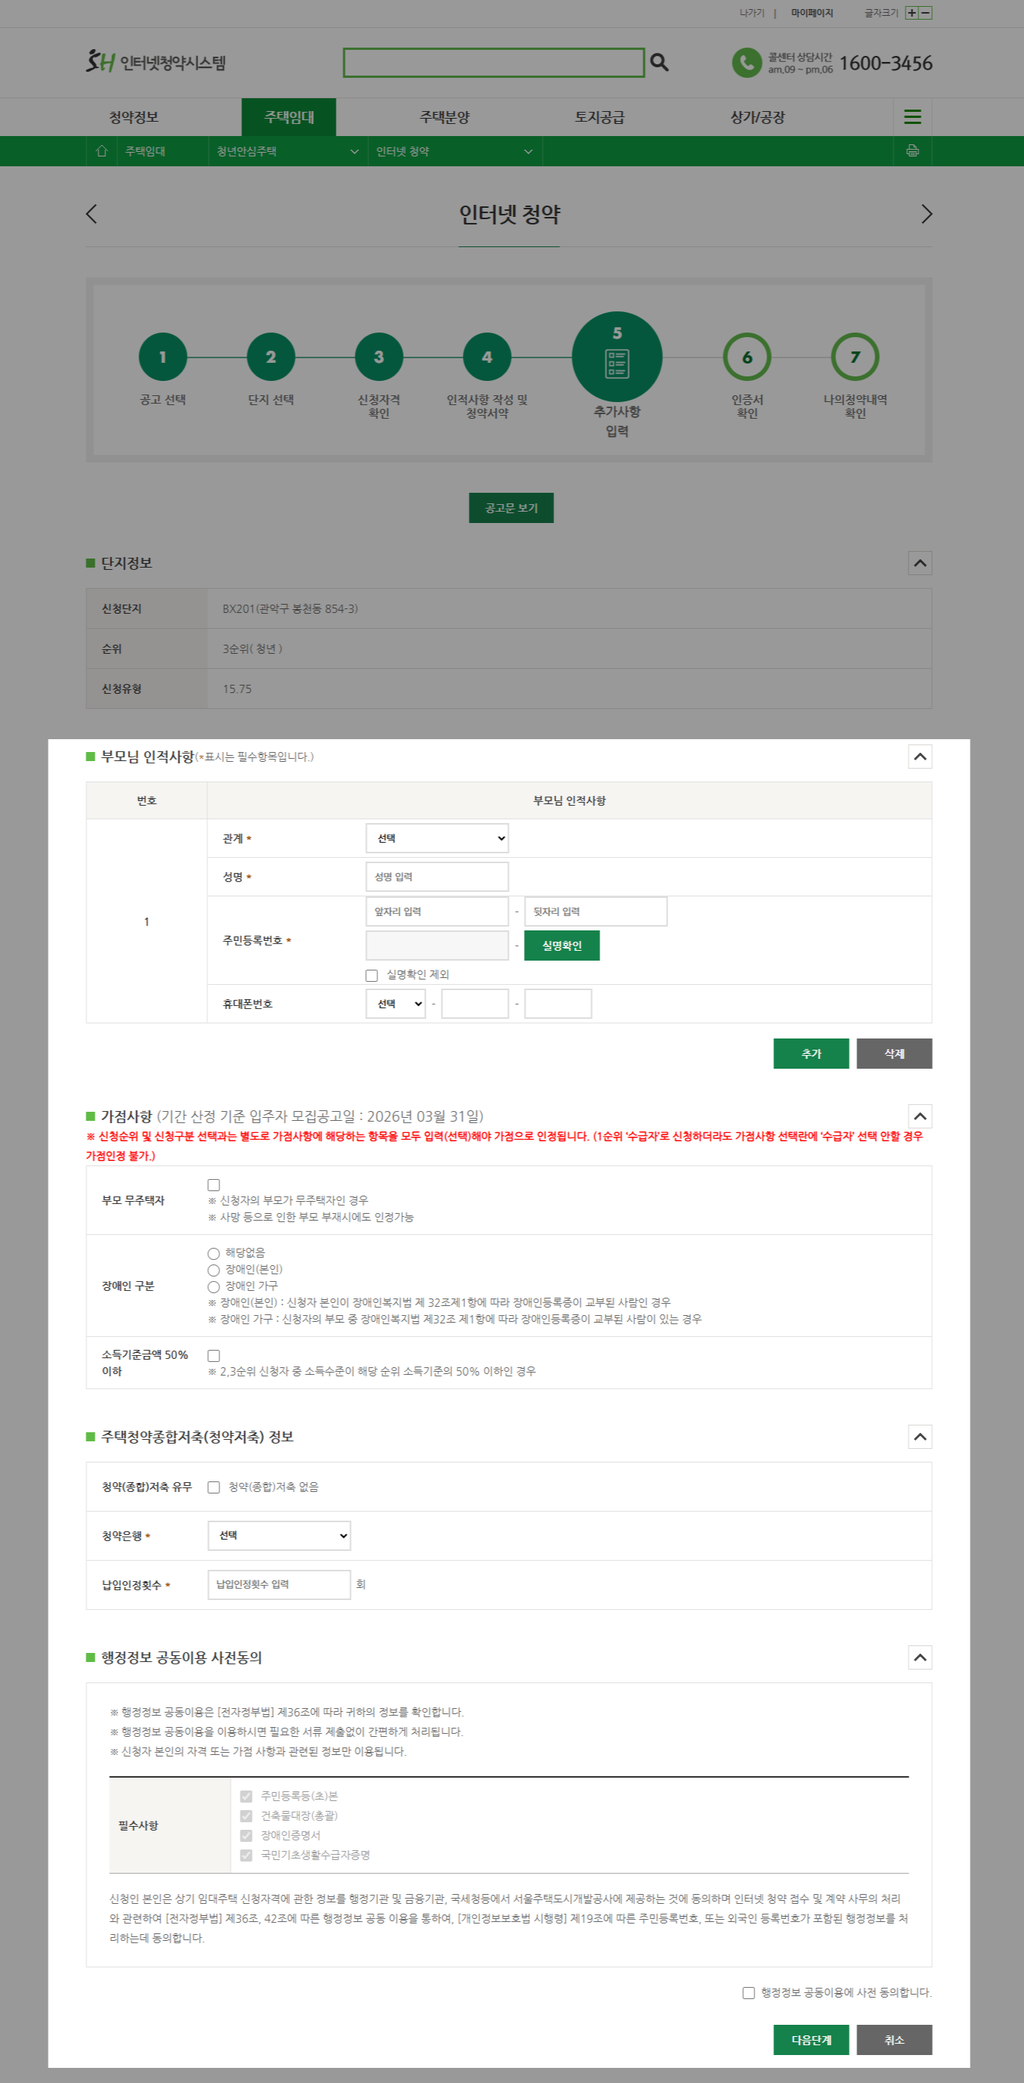Select the 해당없음 radio option
1024x2083 pixels.
tap(214, 1253)
